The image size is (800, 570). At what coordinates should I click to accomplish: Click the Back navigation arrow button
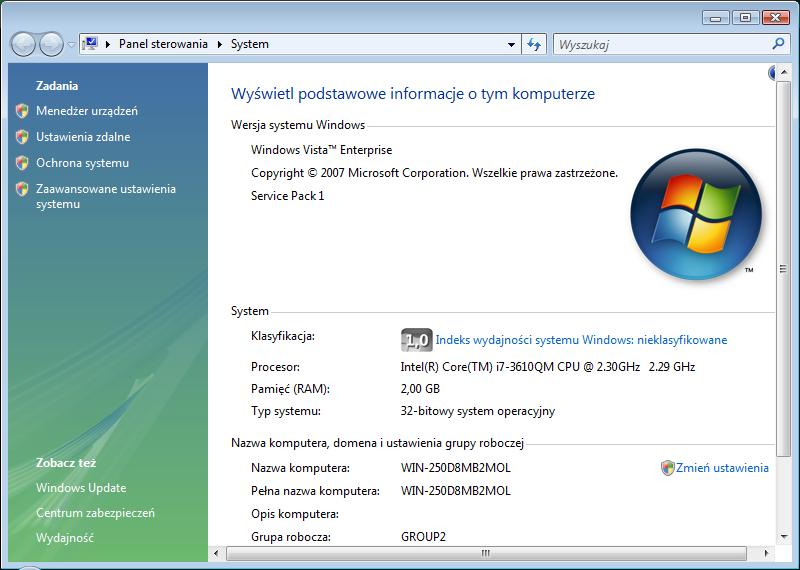coord(22,44)
